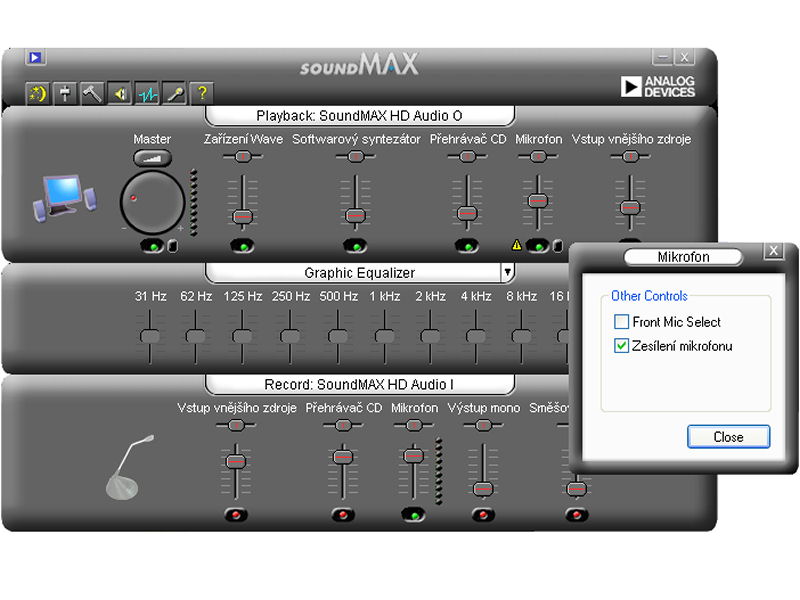Viewport: 800px width, 600px height.
Task: Select record Přehrávač CD red light
Action: [x=343, y=515]
